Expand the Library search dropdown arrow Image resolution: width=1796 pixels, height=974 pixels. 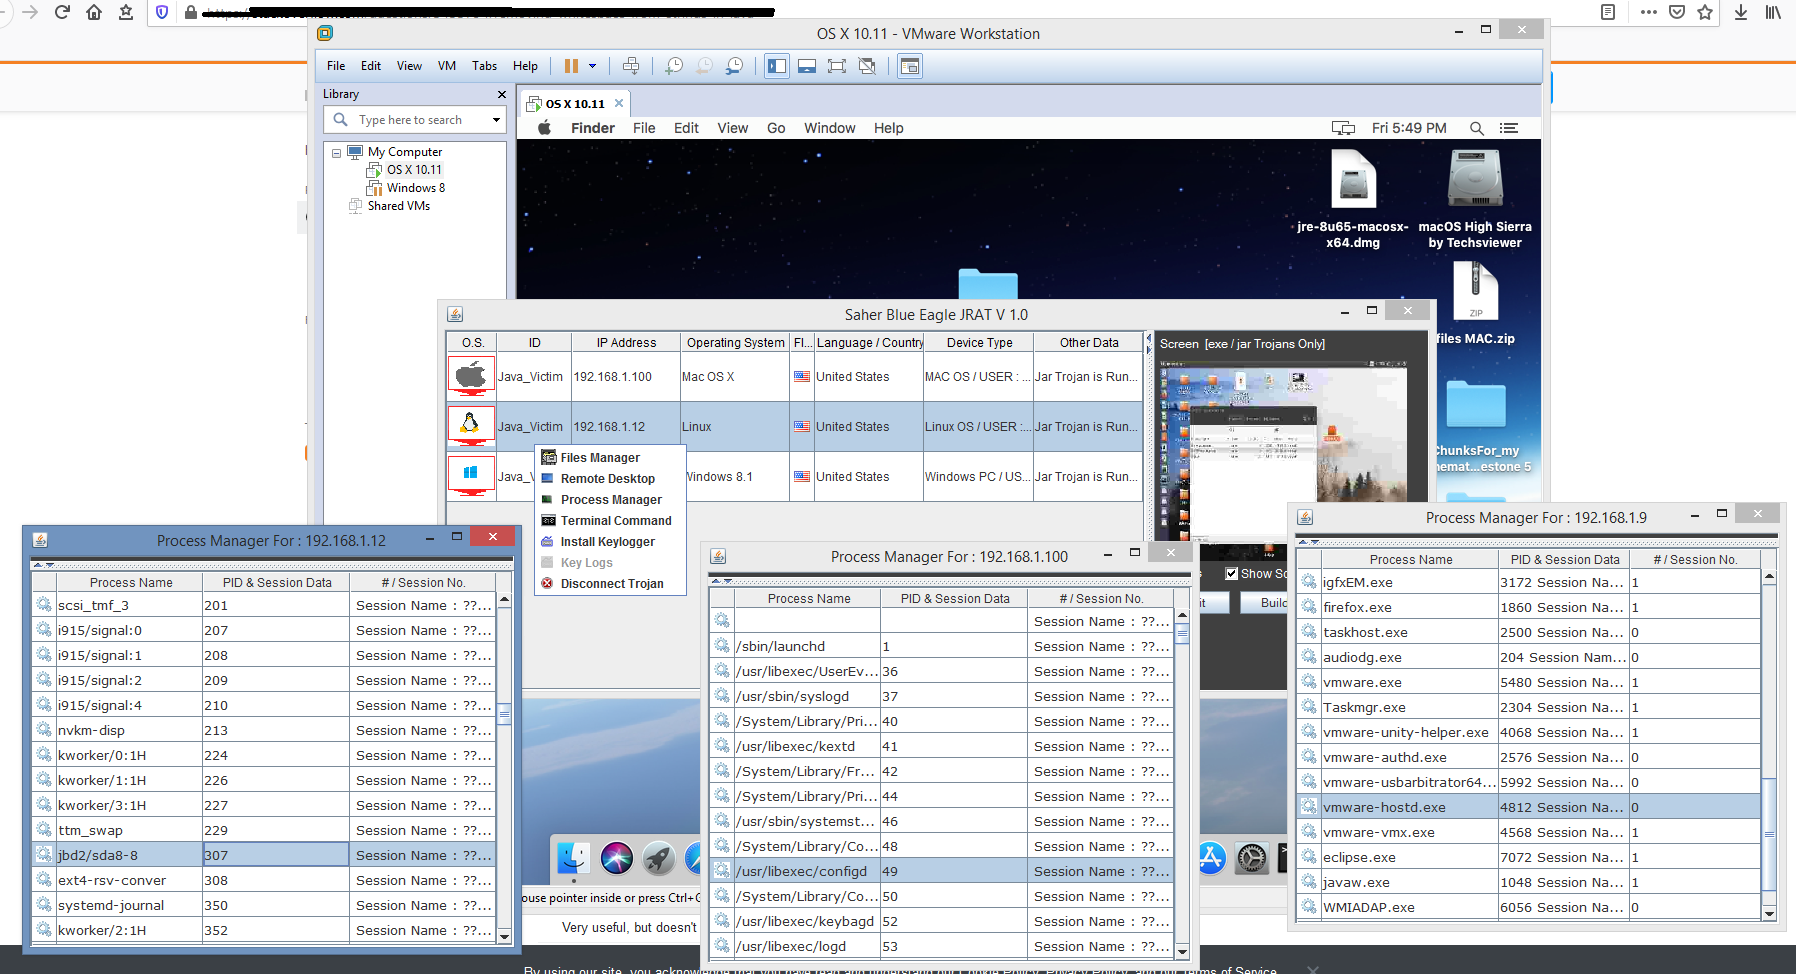point(496,120)
